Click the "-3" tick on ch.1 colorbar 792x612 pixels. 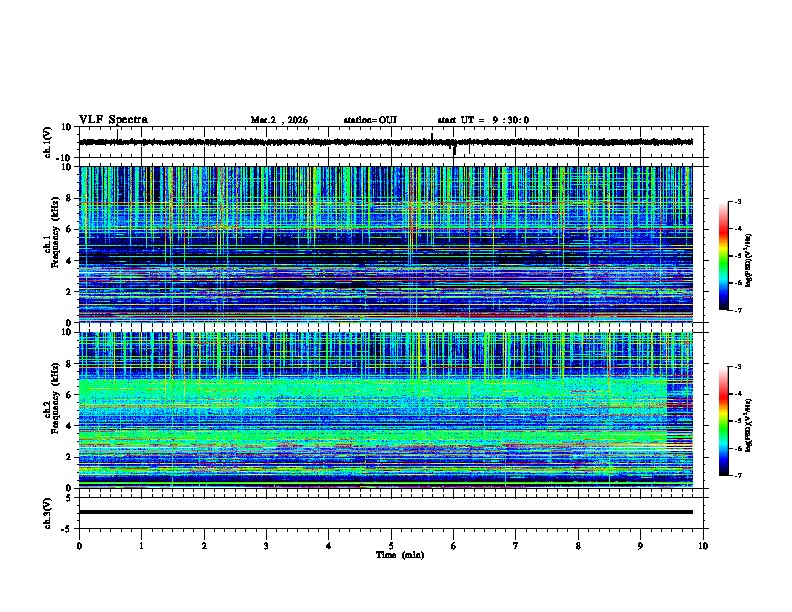click(x=737, y=201)
